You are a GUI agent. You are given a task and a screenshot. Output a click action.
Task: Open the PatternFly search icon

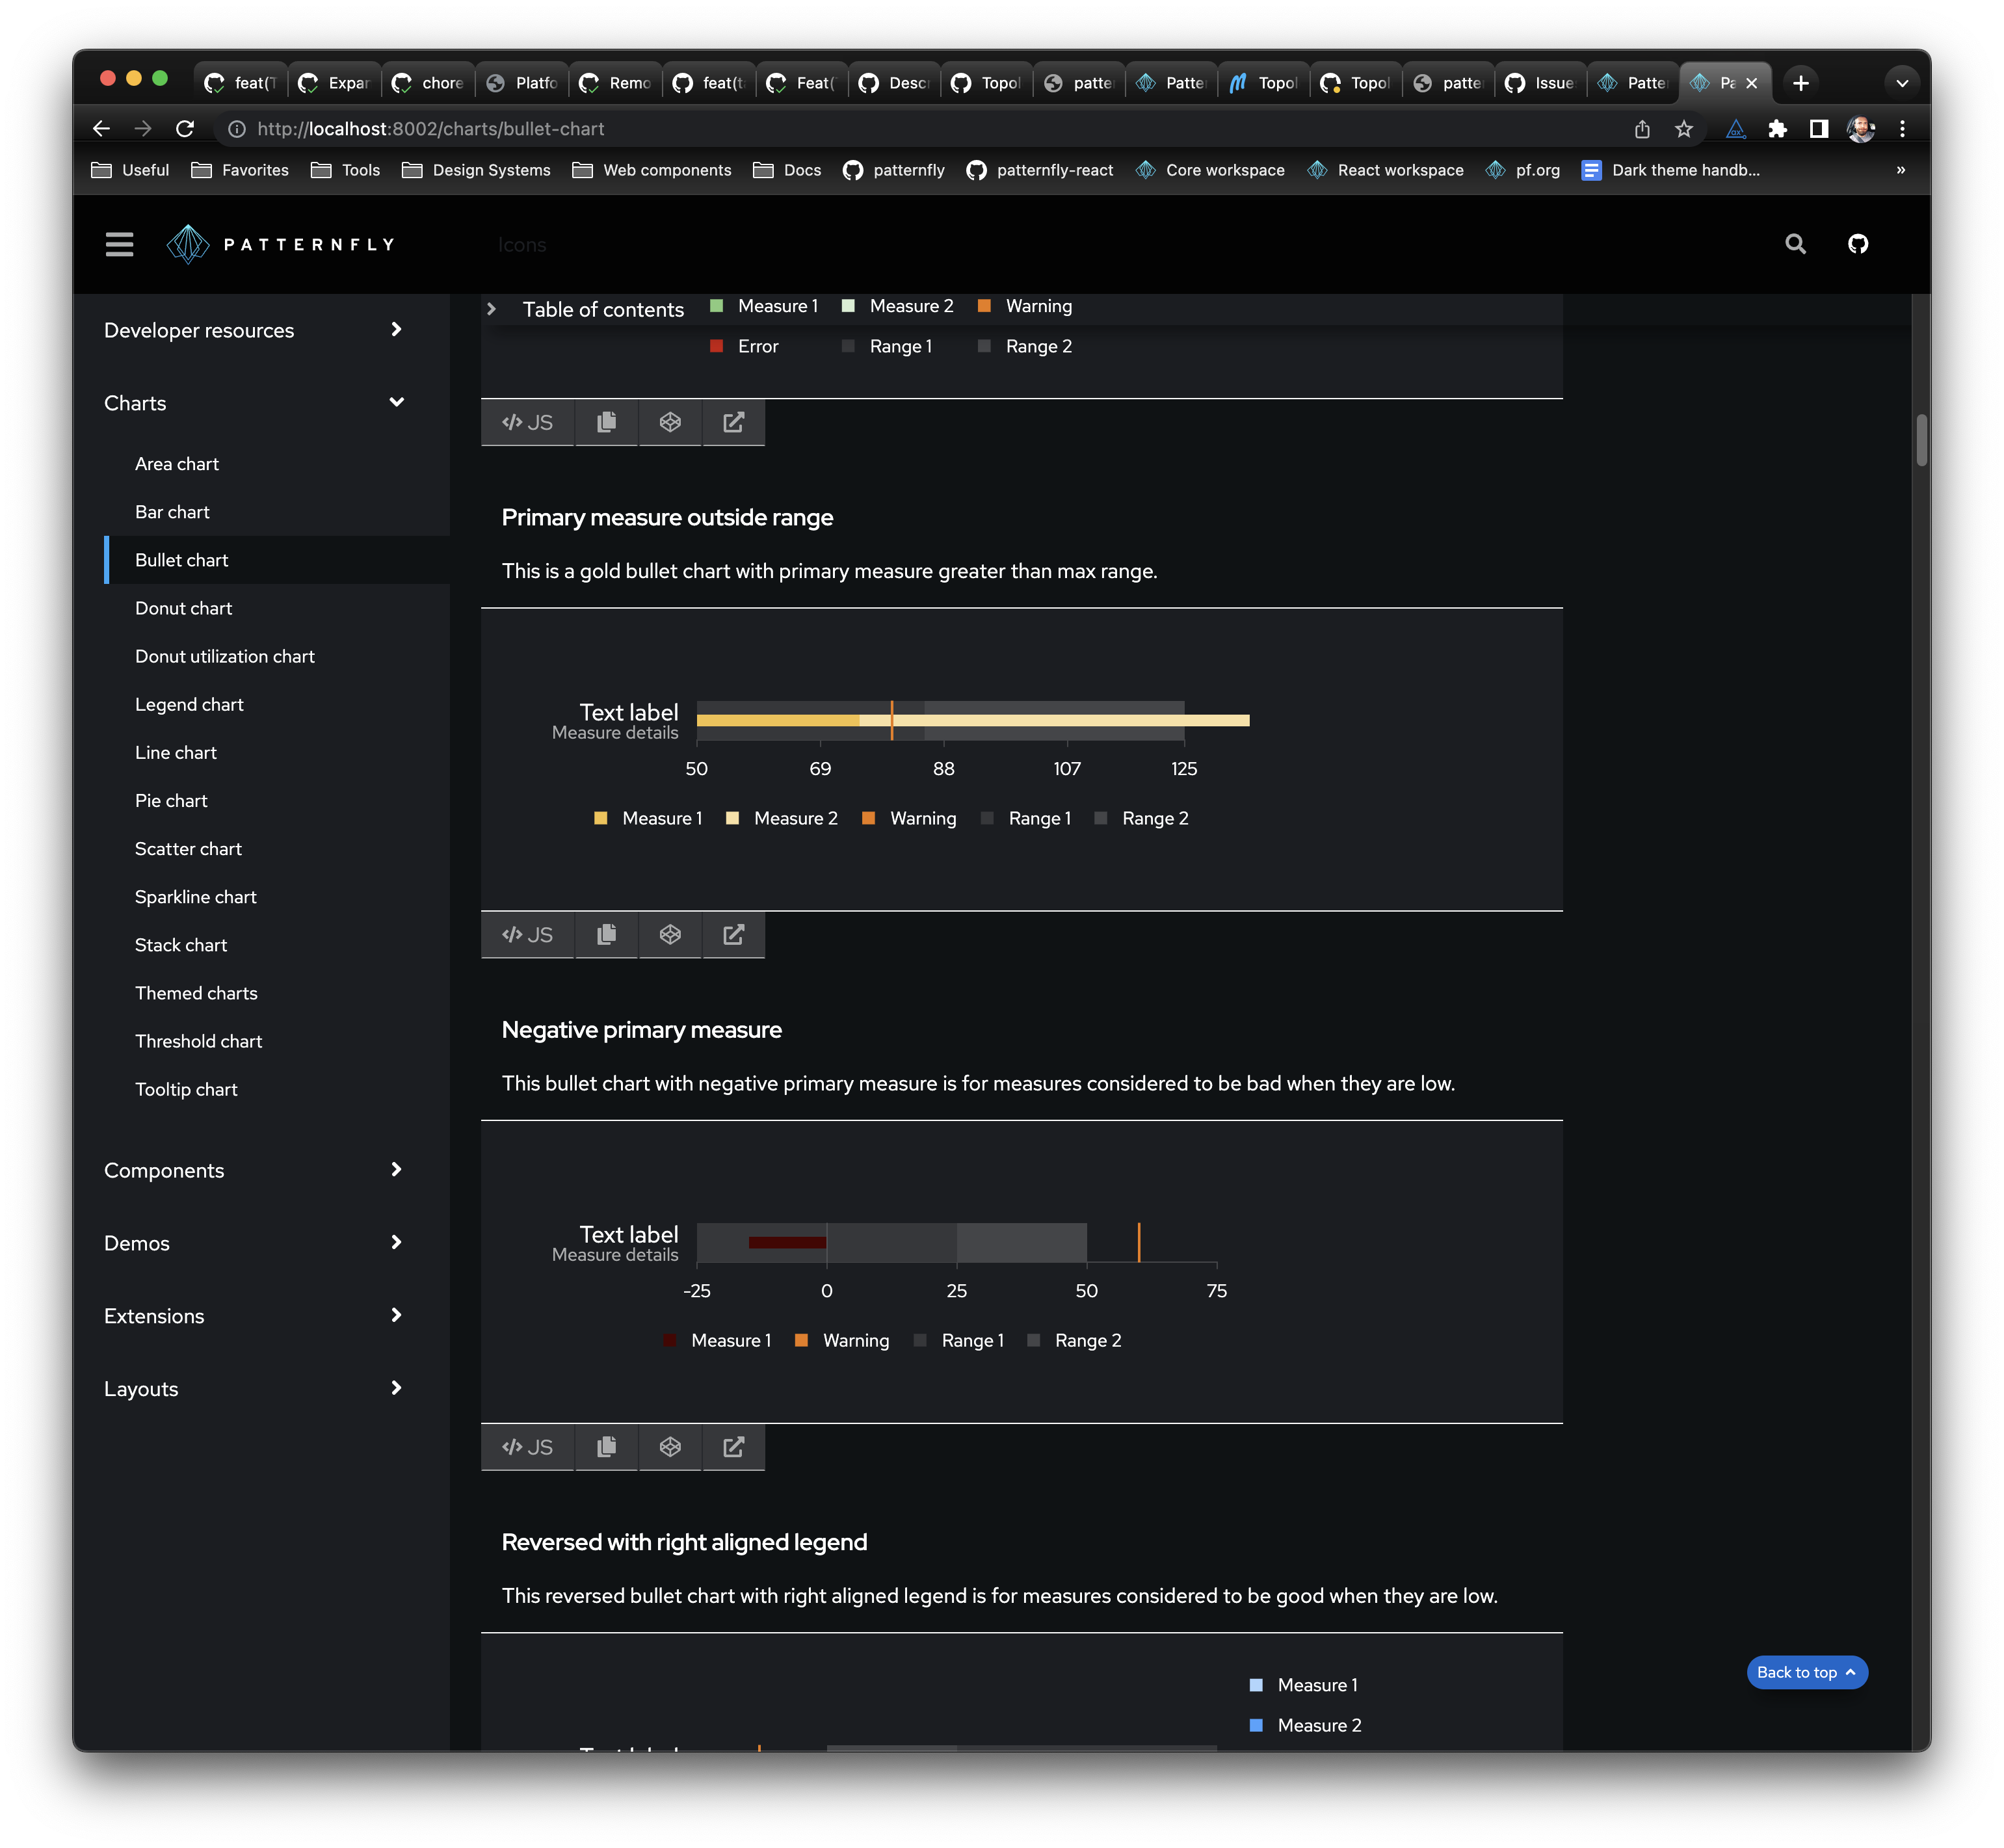[1795, 244]
